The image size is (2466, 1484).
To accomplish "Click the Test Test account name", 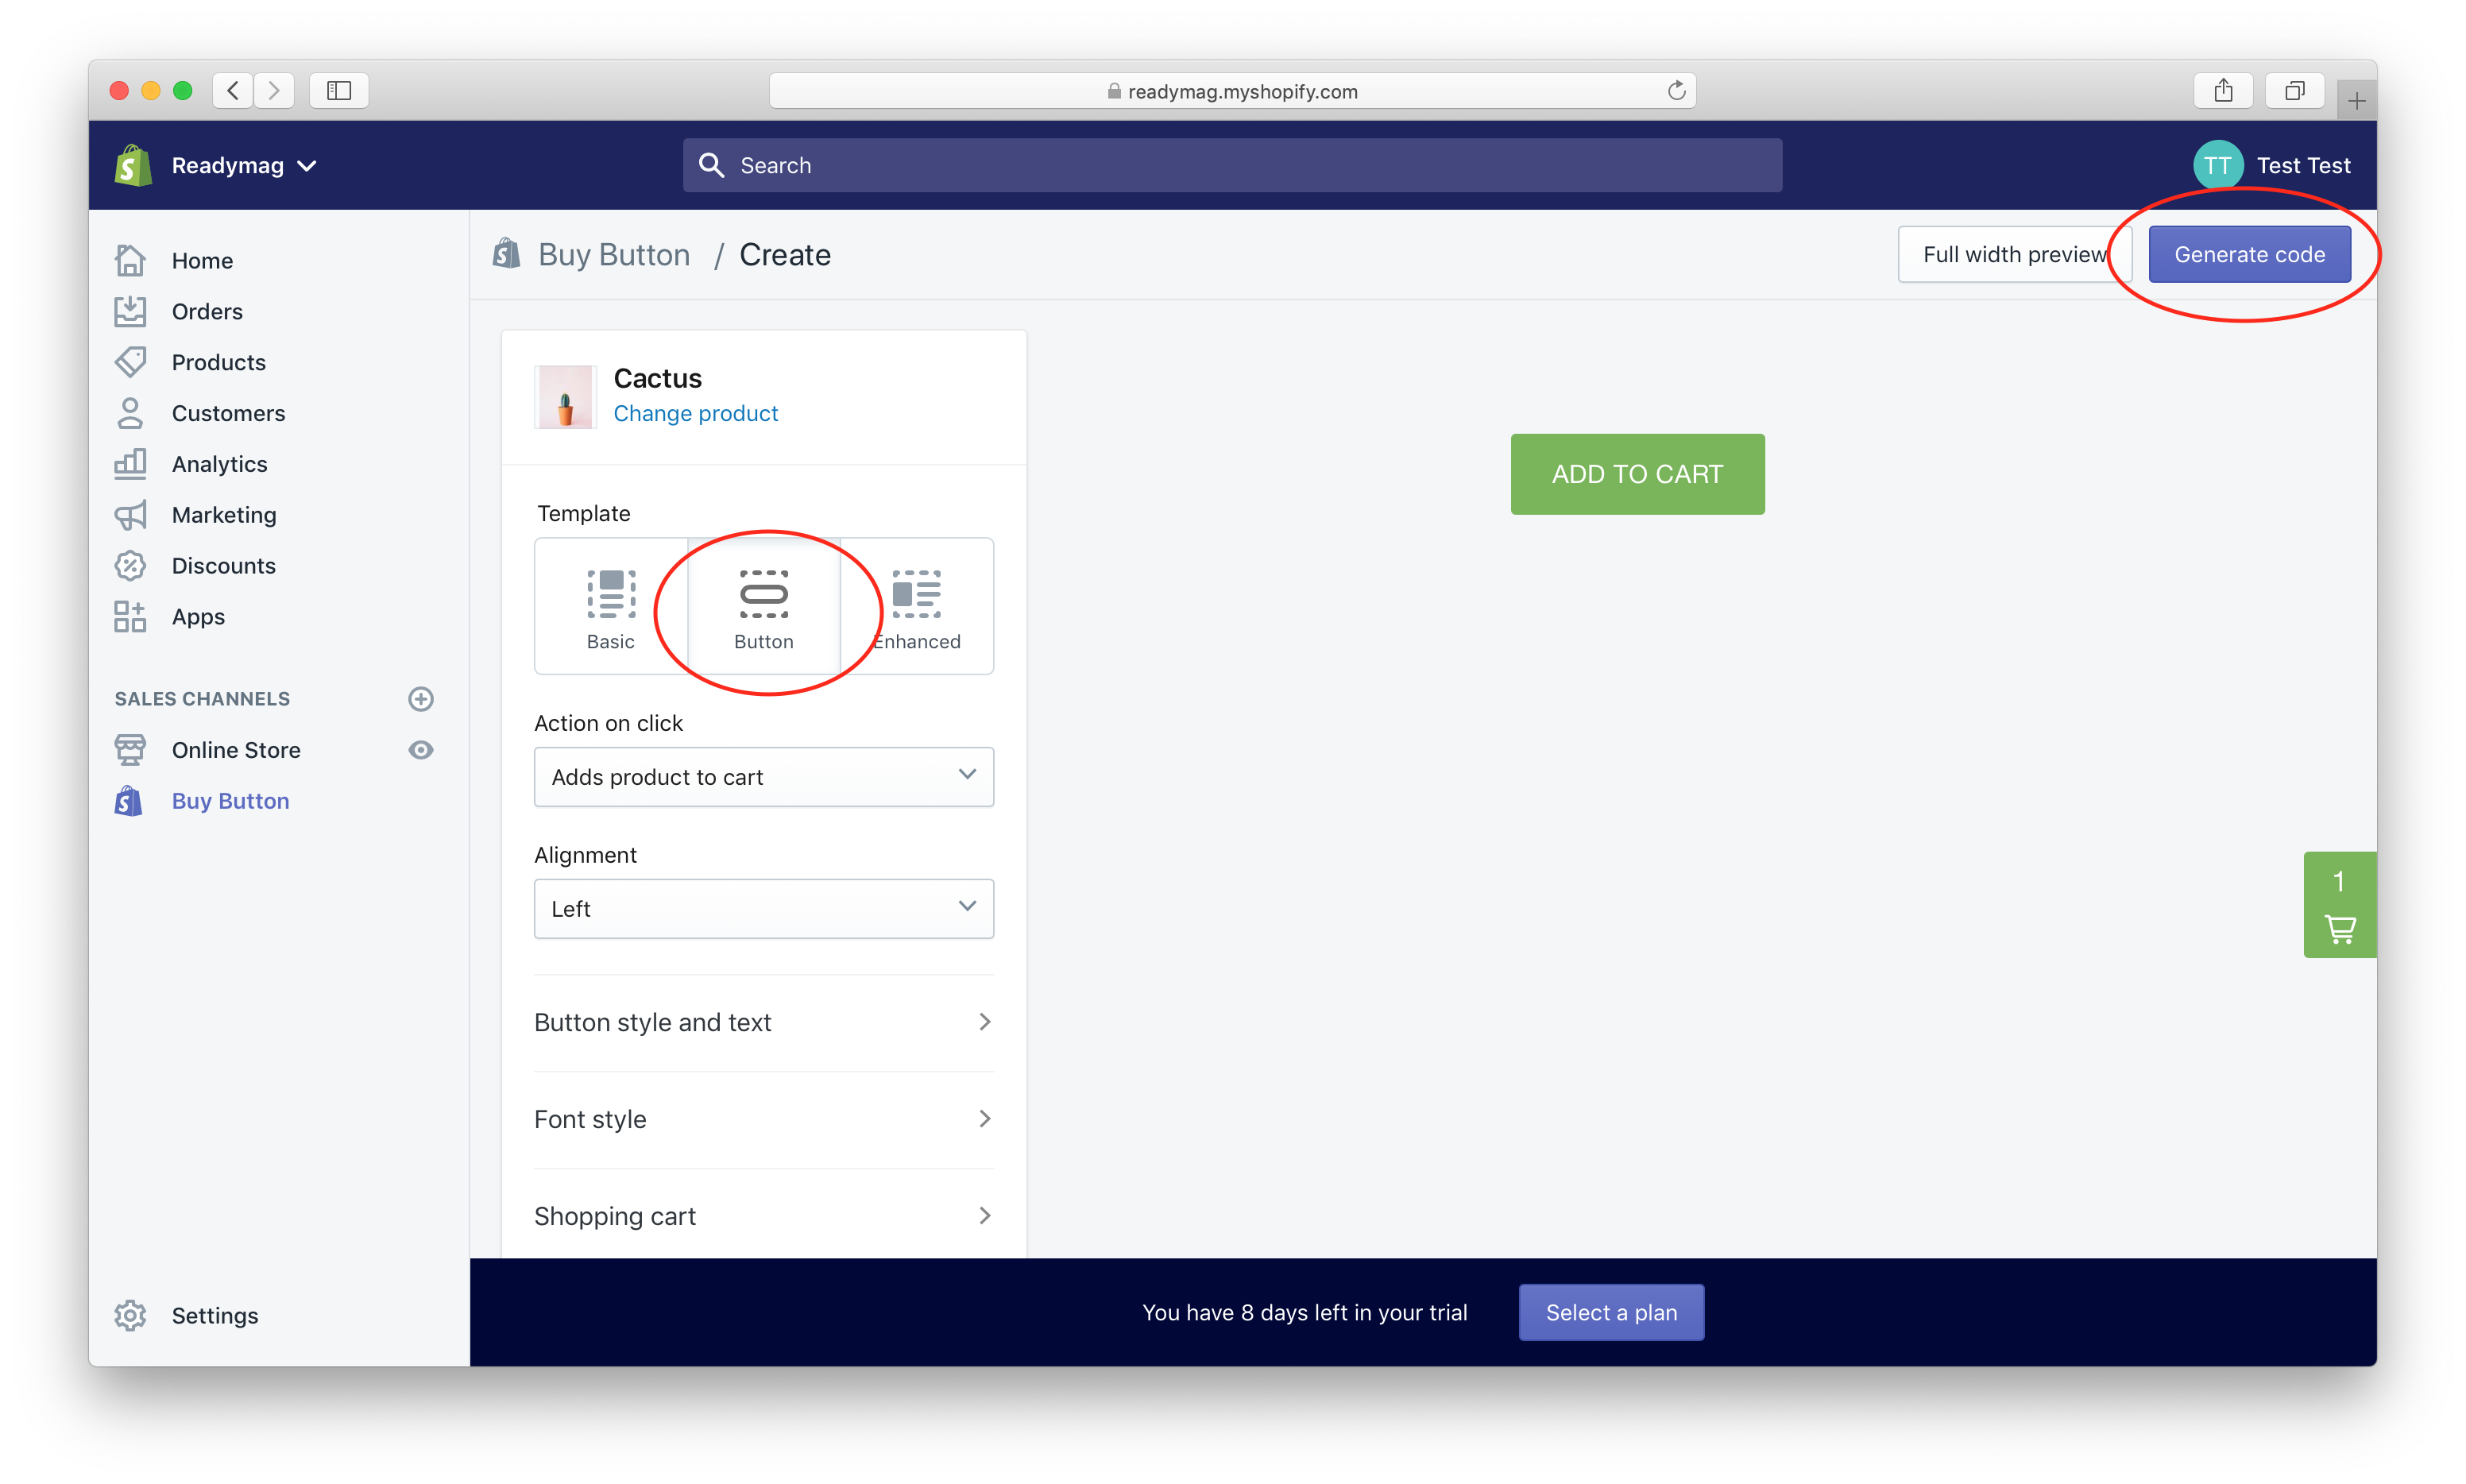I will (2303, 165).
